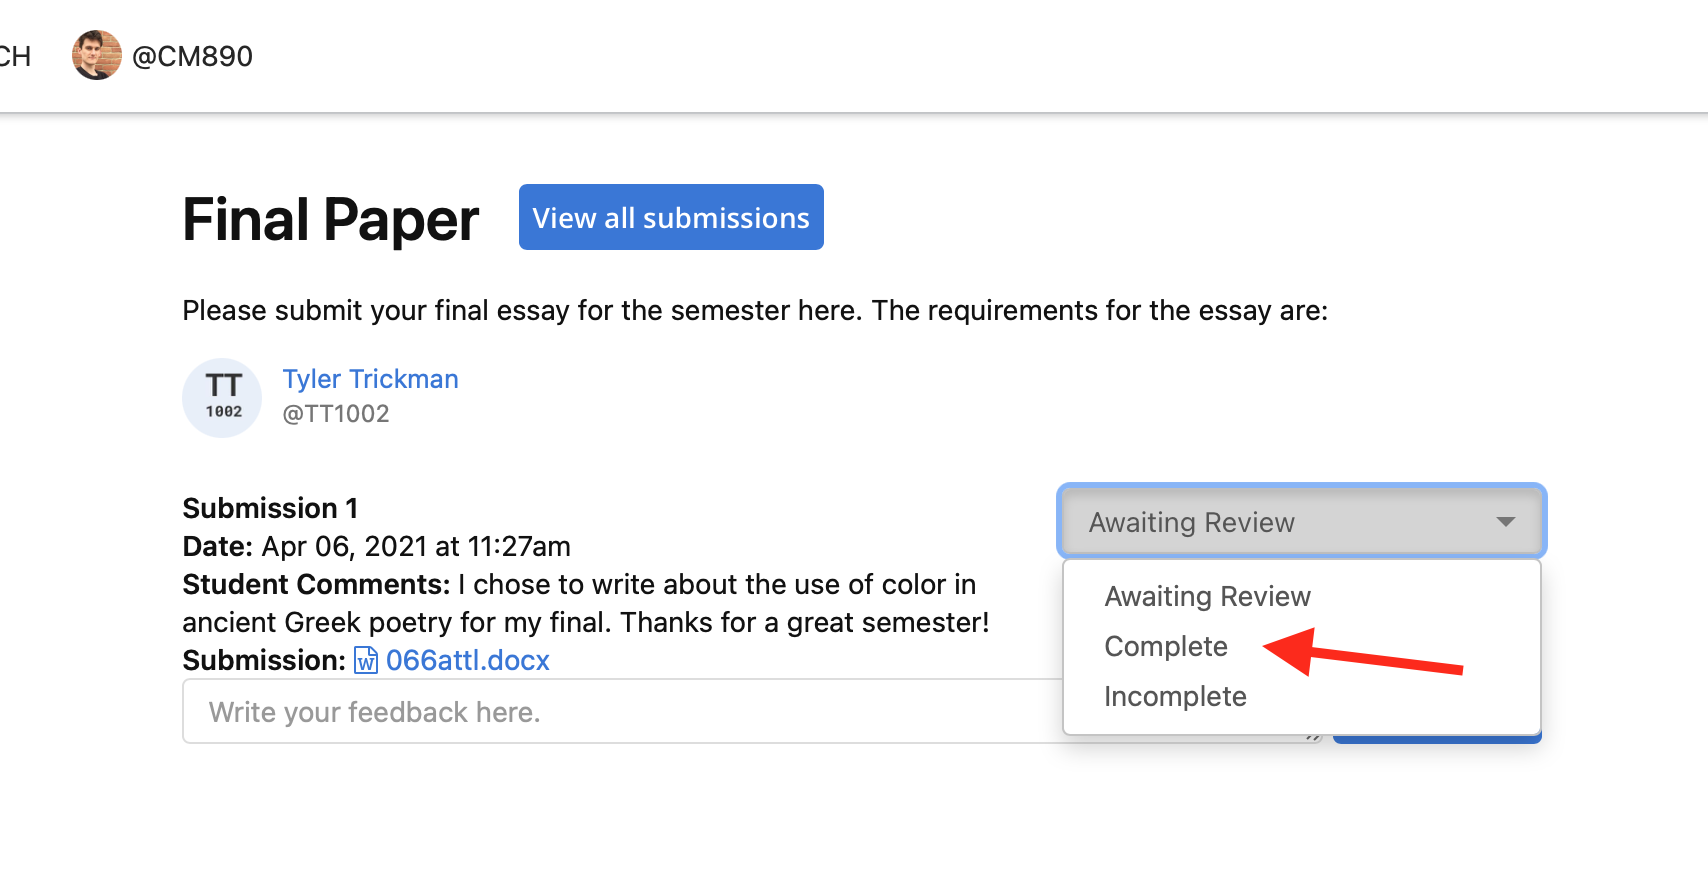Viewport: 1708px width, 884px height.
Task: Pick Incomplete from the status options
Action: point(1175,696)
